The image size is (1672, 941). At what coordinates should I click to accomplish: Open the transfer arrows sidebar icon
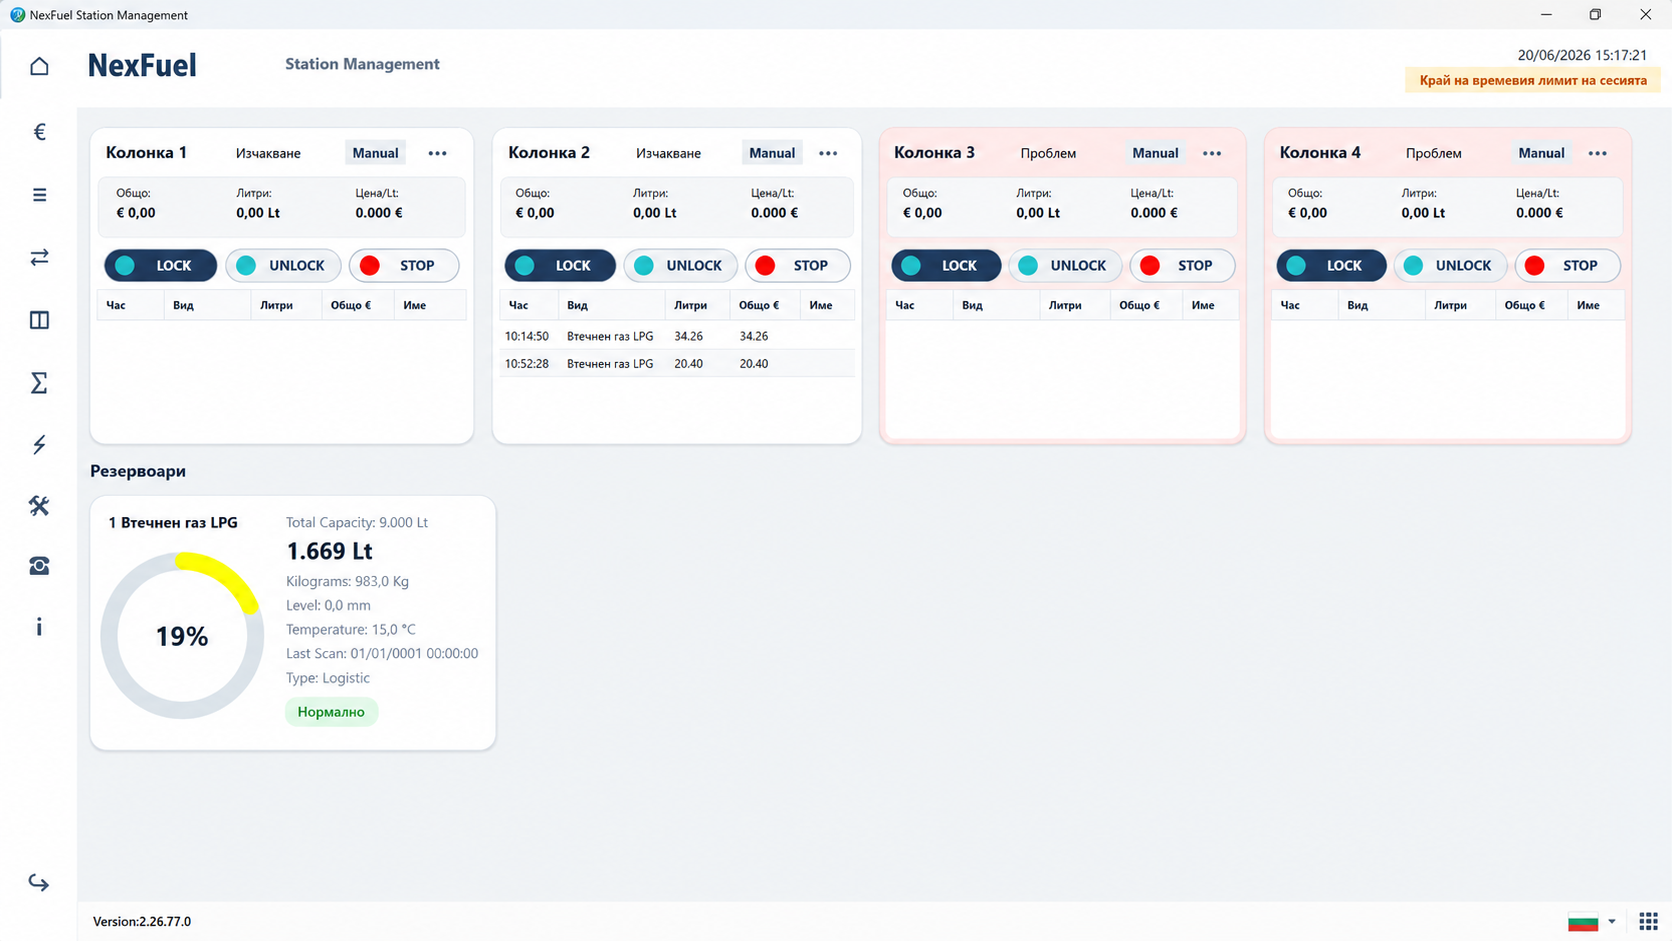point(39,258)
